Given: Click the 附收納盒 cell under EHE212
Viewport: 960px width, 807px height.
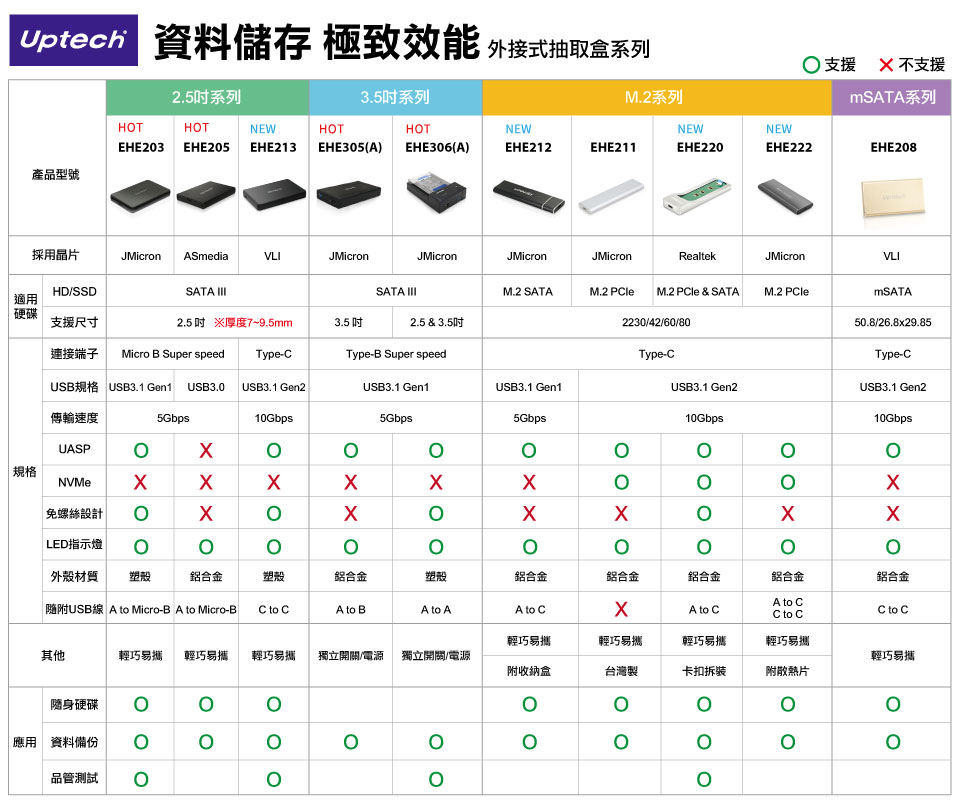Looking at the screenshot, I should (x=528, y=671).
